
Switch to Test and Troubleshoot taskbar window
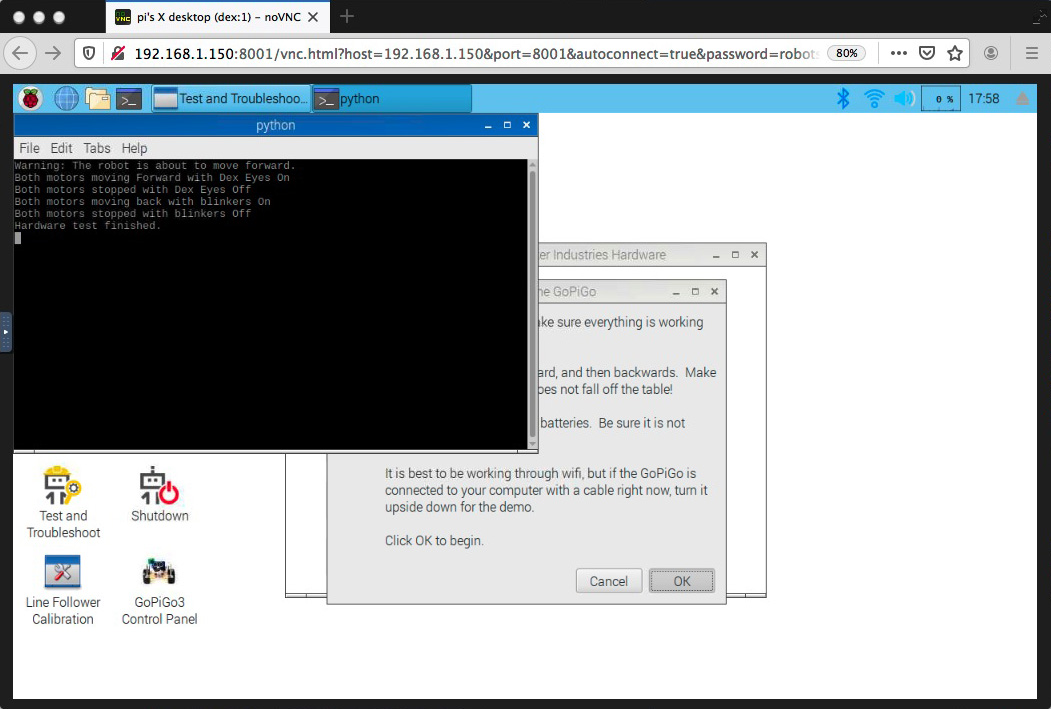(x=230, y=99)
